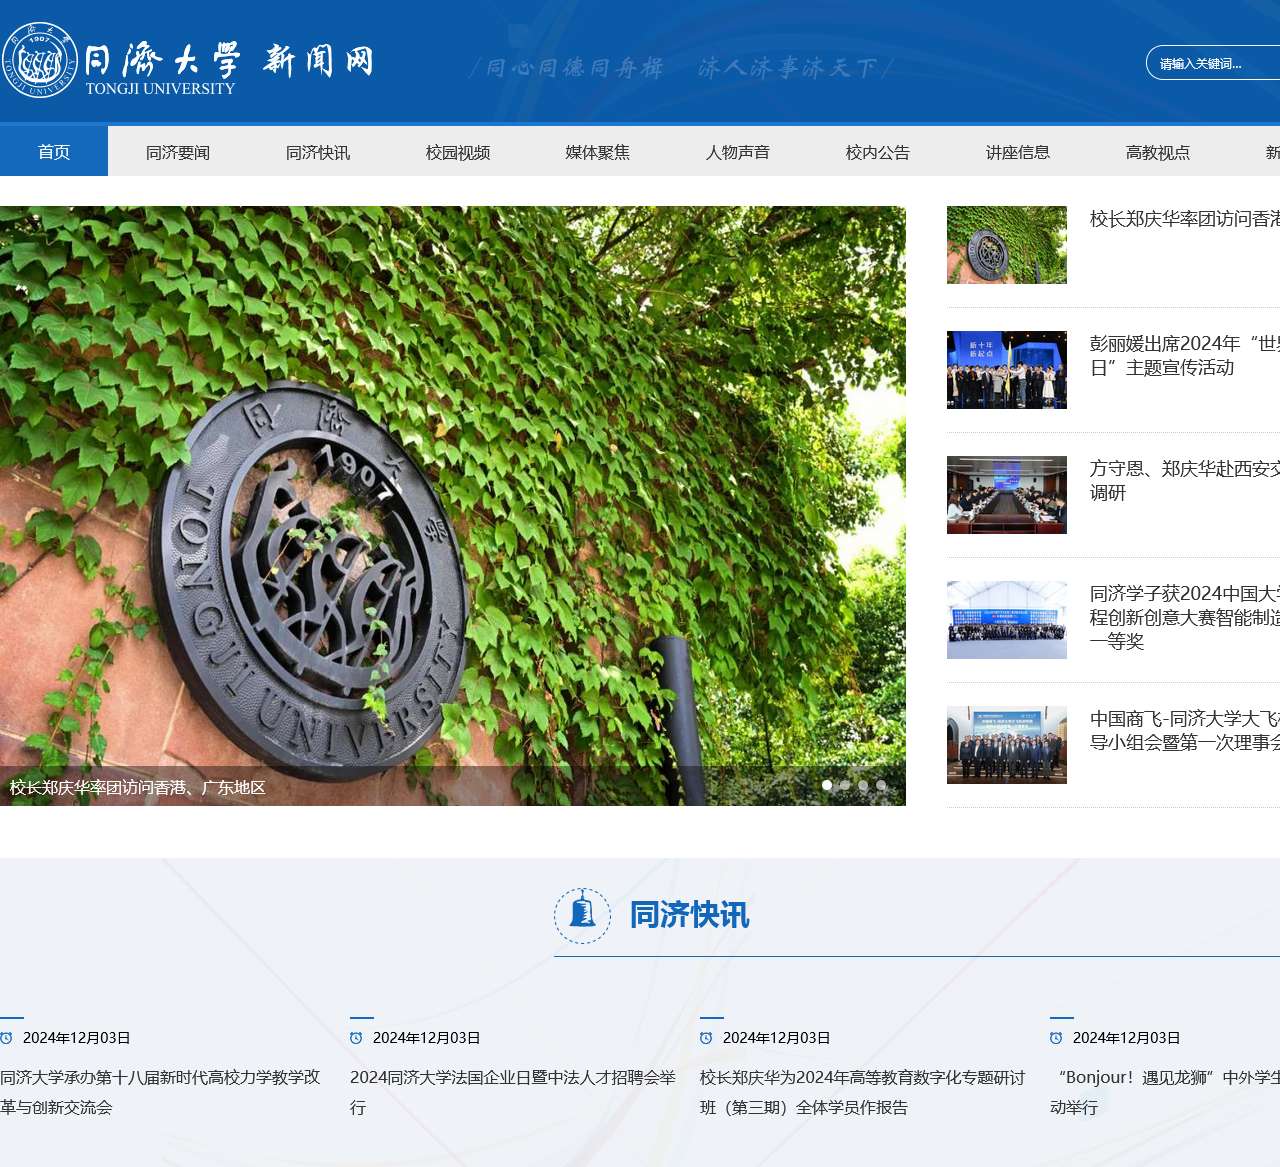Click the bell icon beside 同济快讯
The image size is (1280, 1167).
click(582, 915)
